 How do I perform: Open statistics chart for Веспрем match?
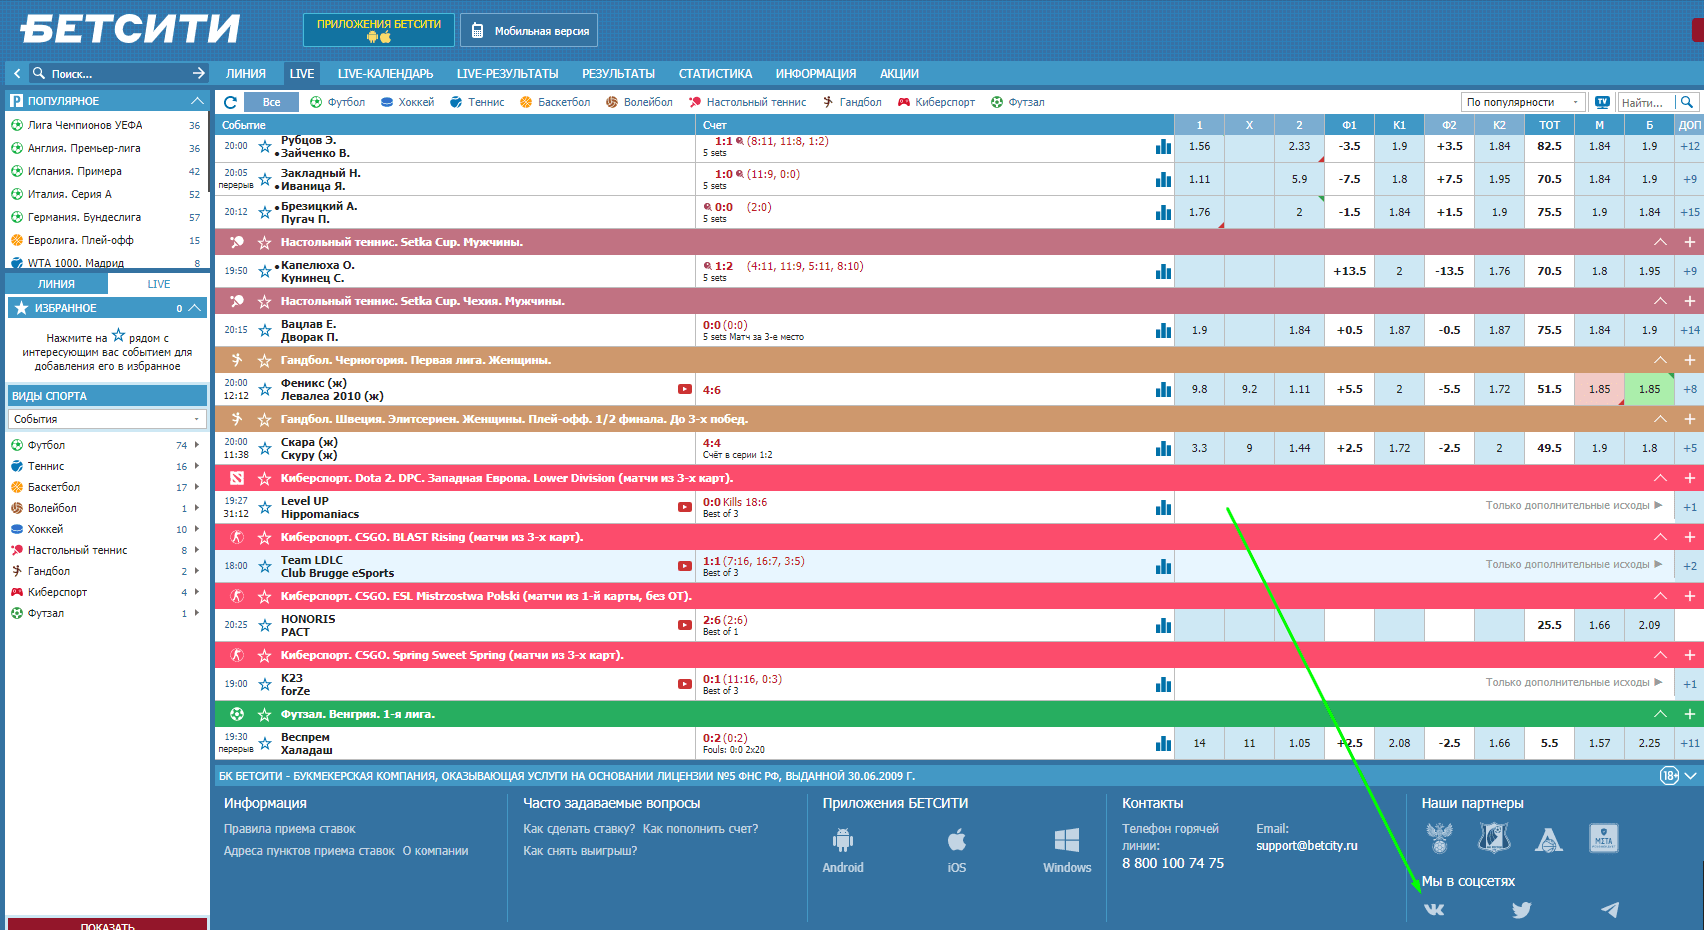point(1163,743)
